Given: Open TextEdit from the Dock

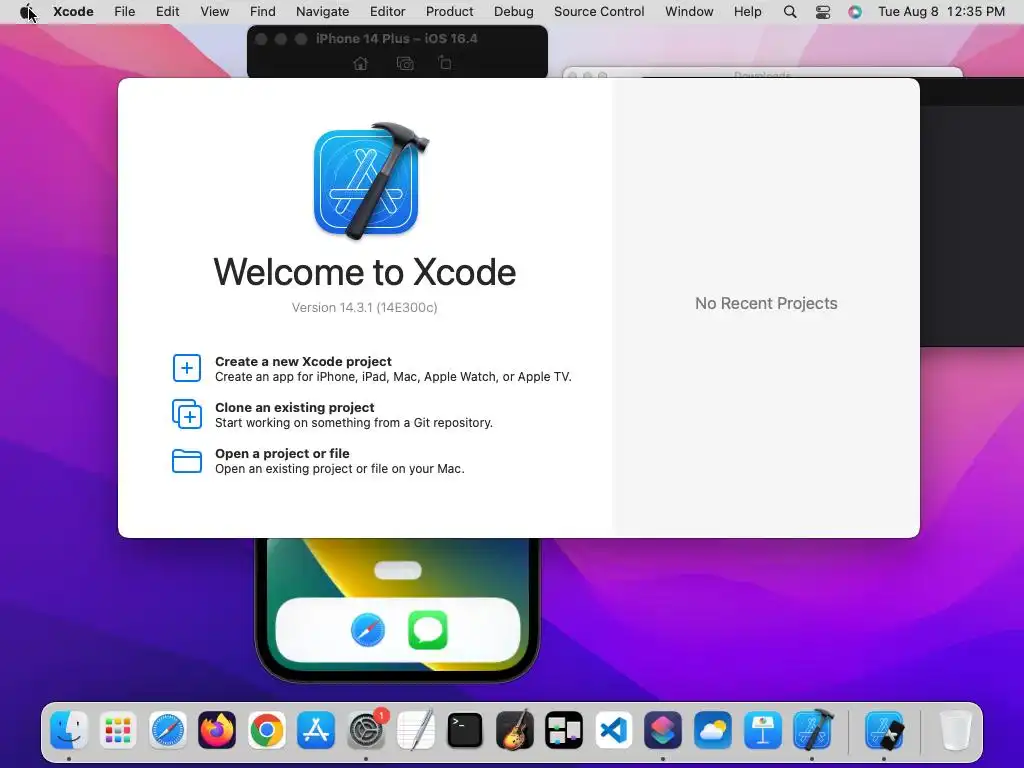Looking at the screenshot, I should click(x=415, y=730).
